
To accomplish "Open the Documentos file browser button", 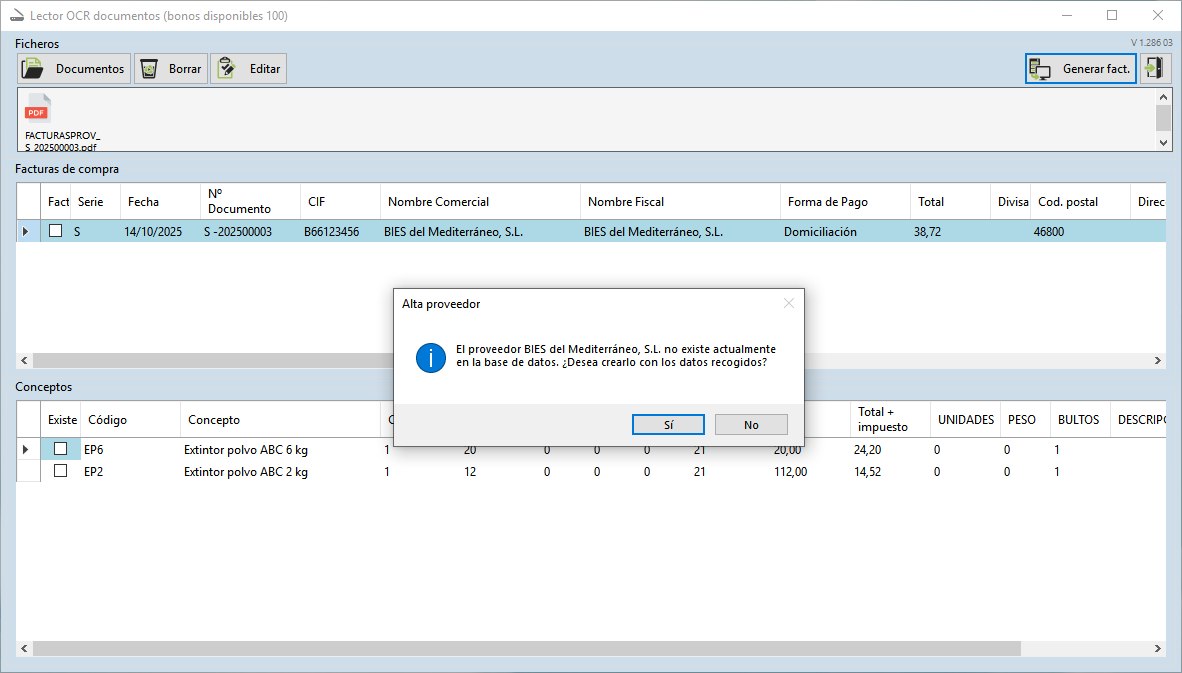I will click(74, 69).
